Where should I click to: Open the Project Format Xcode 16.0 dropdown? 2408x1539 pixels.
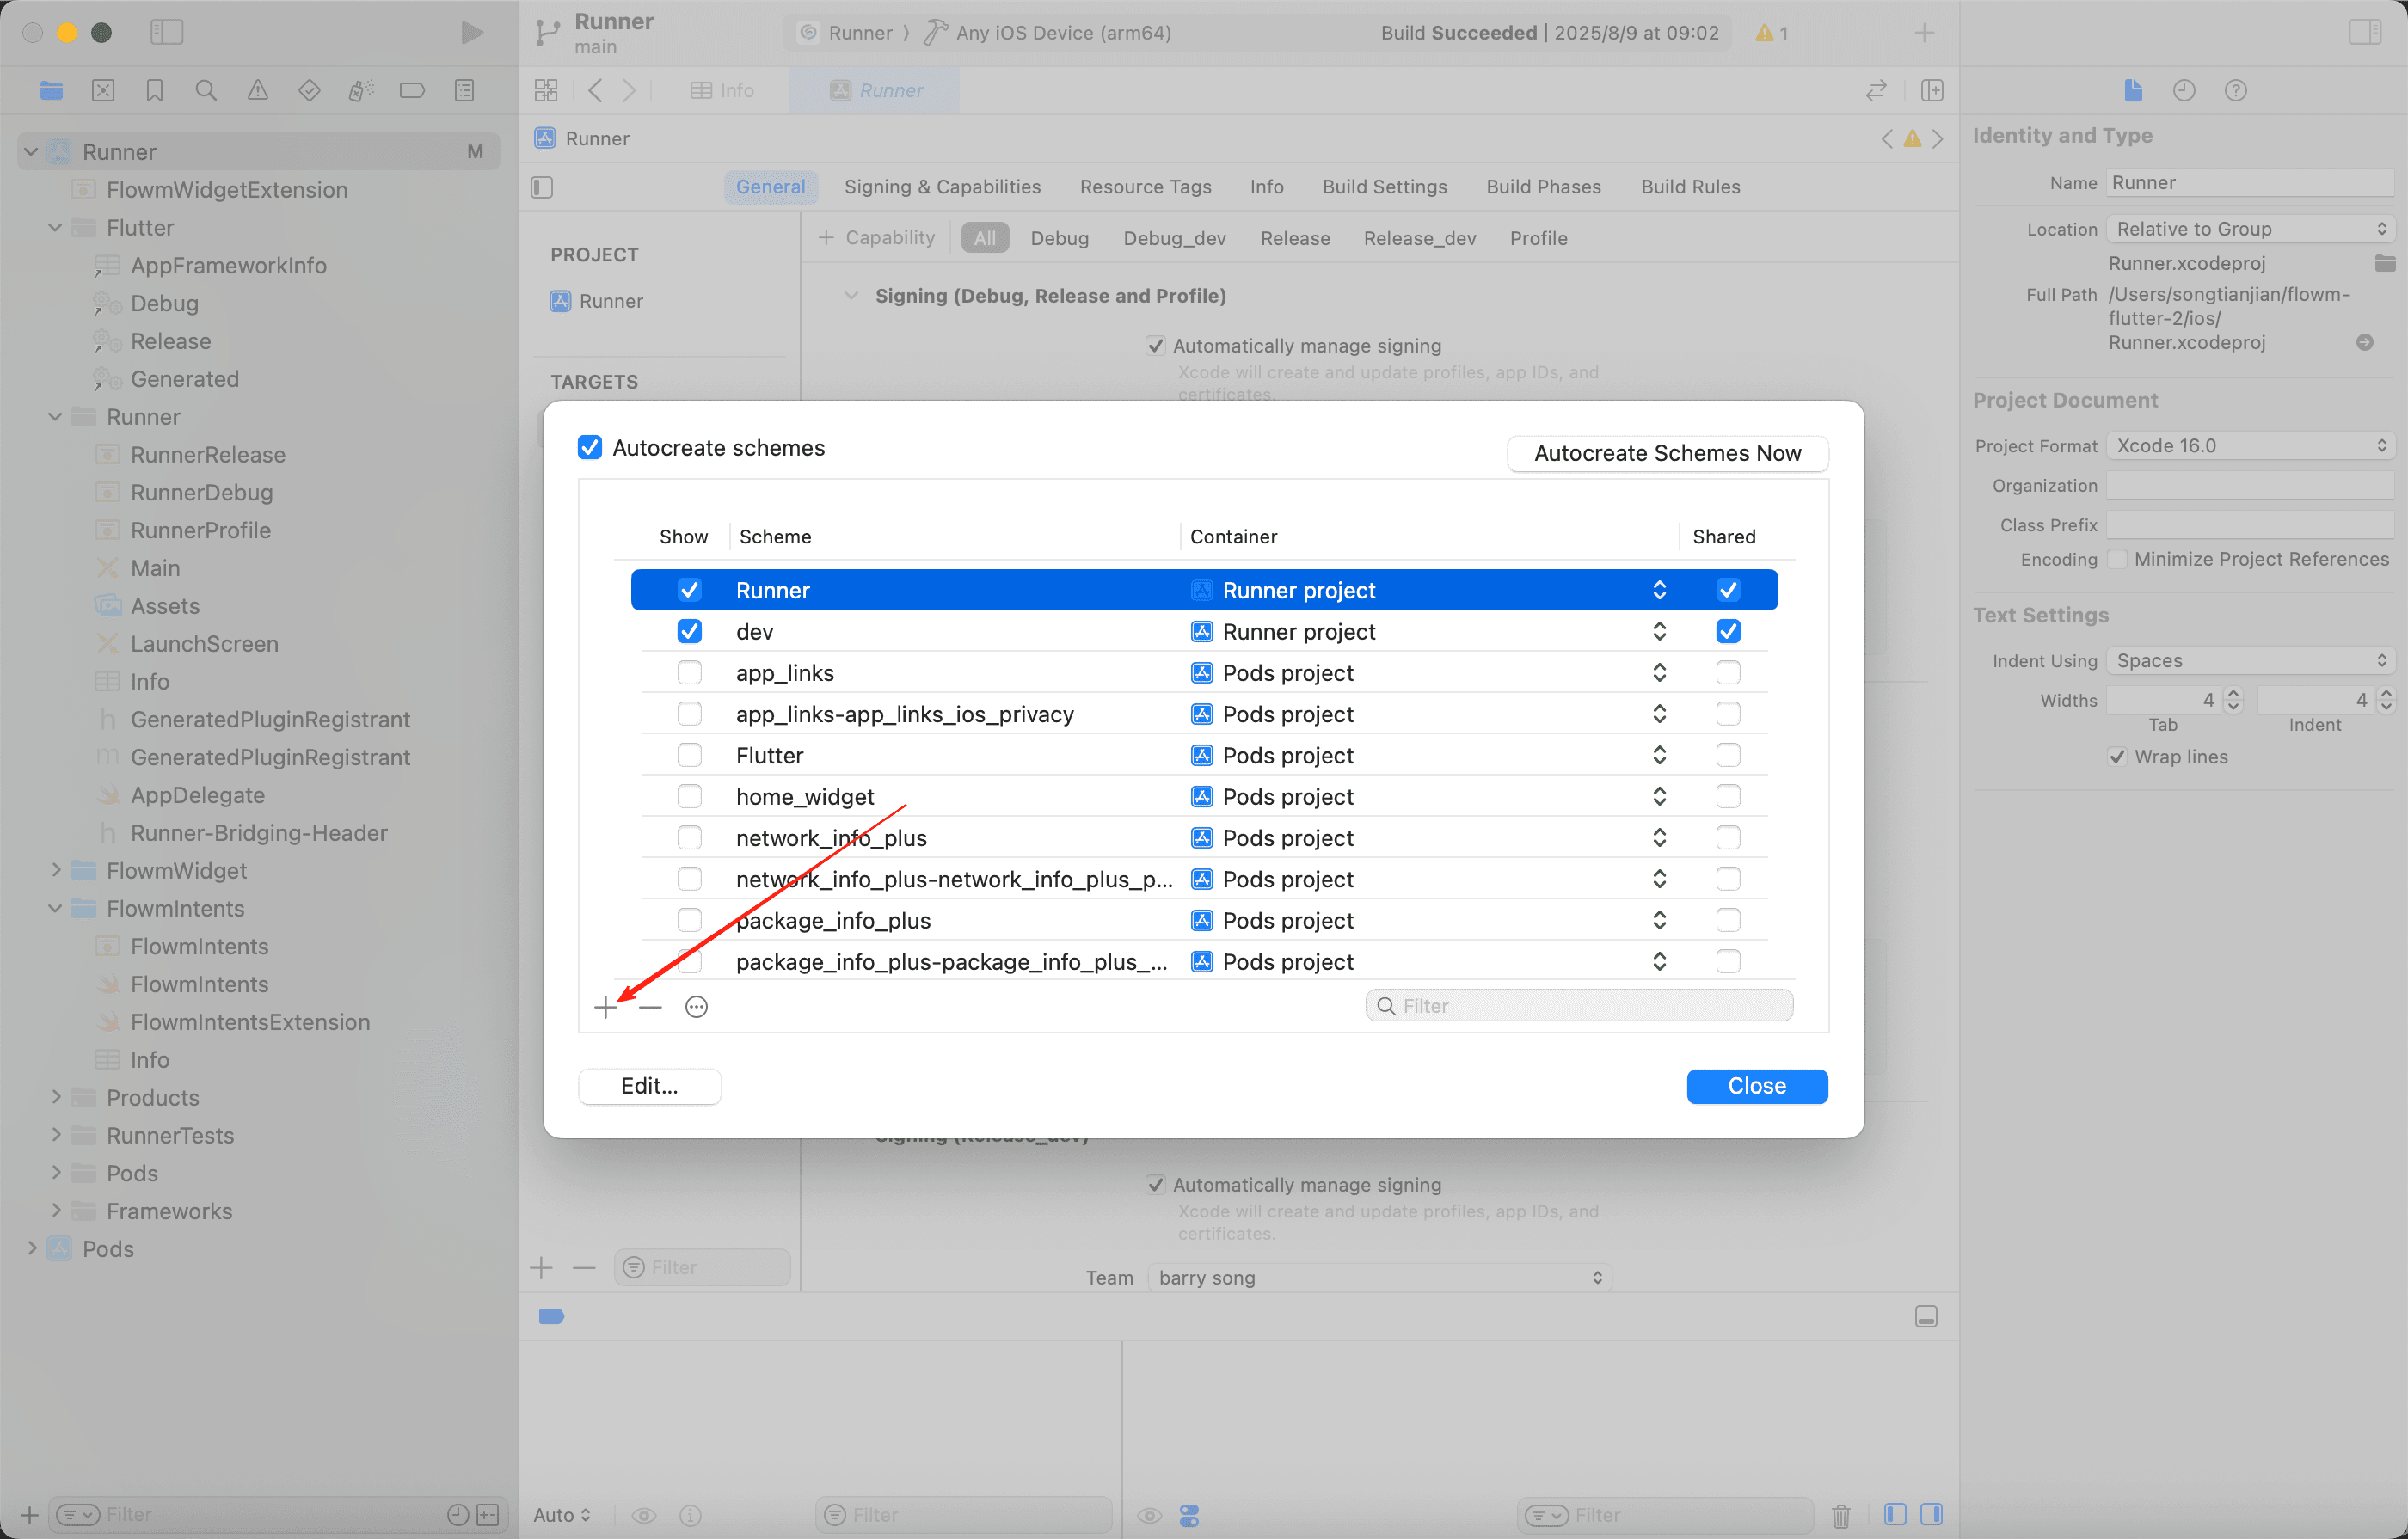[x=2250, y=445]
